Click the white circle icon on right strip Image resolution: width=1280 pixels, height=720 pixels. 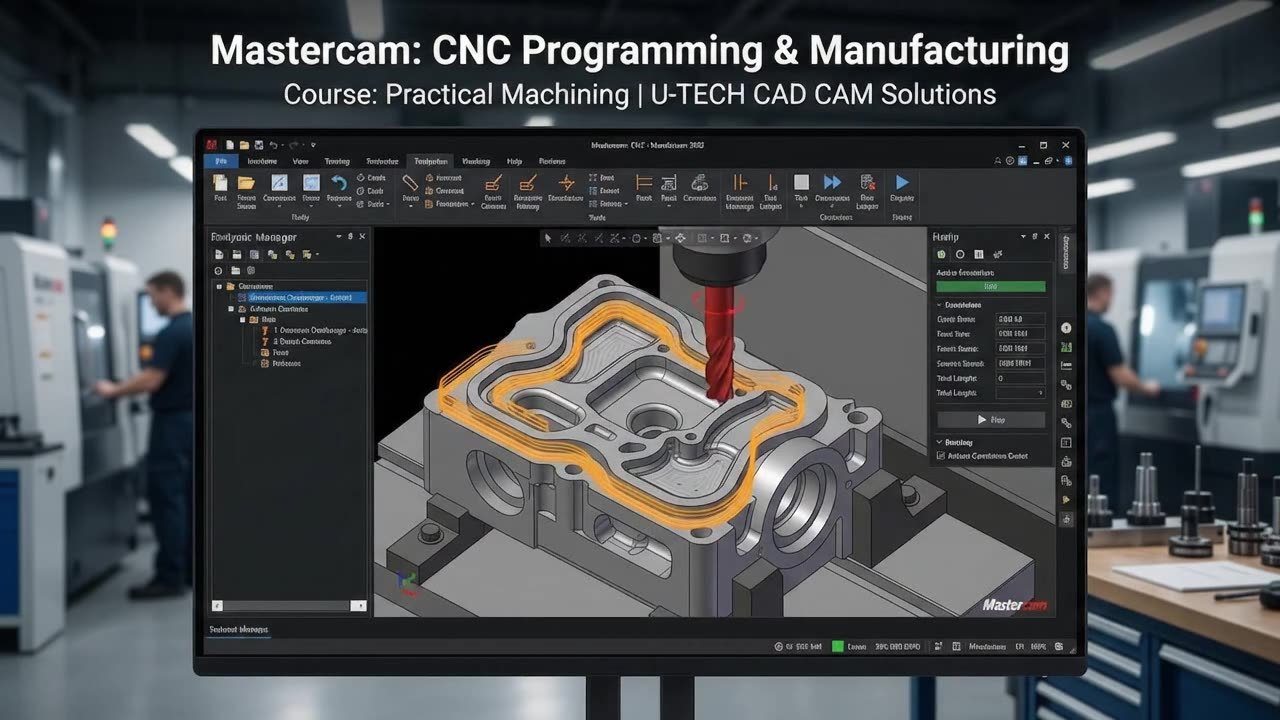tap(1066, 327)
